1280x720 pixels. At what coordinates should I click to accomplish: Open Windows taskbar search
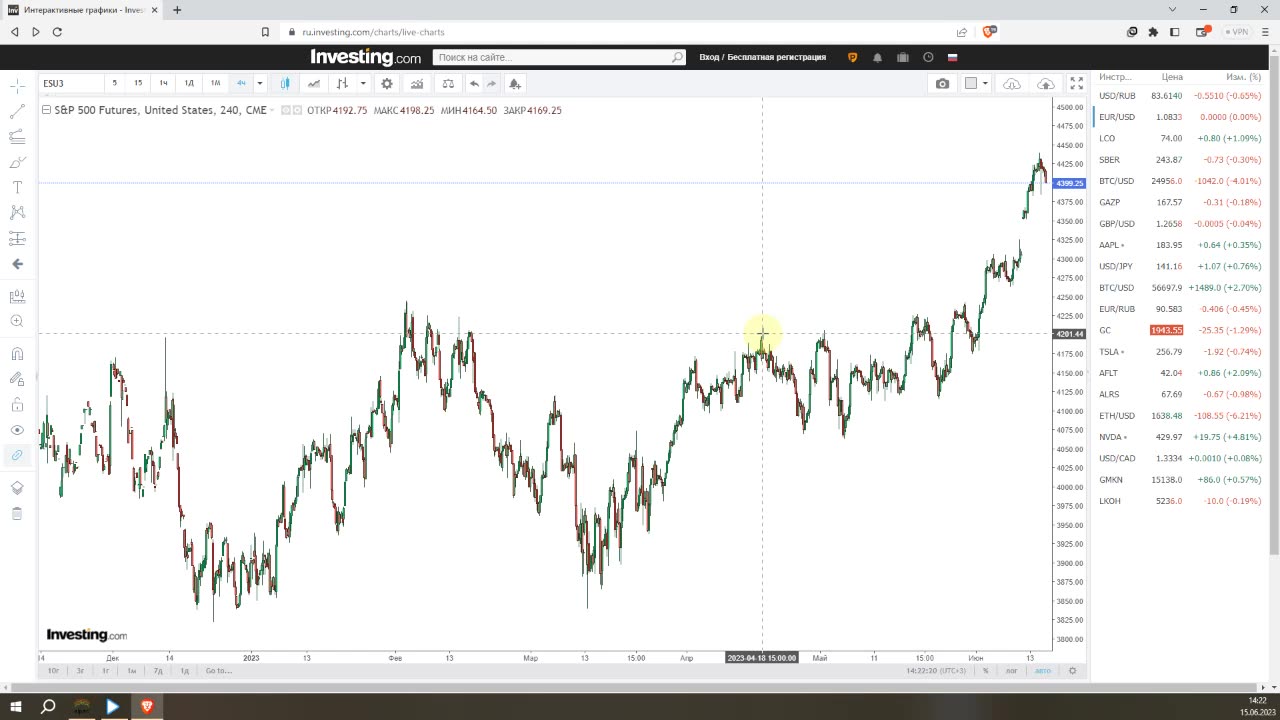[48, 706]
